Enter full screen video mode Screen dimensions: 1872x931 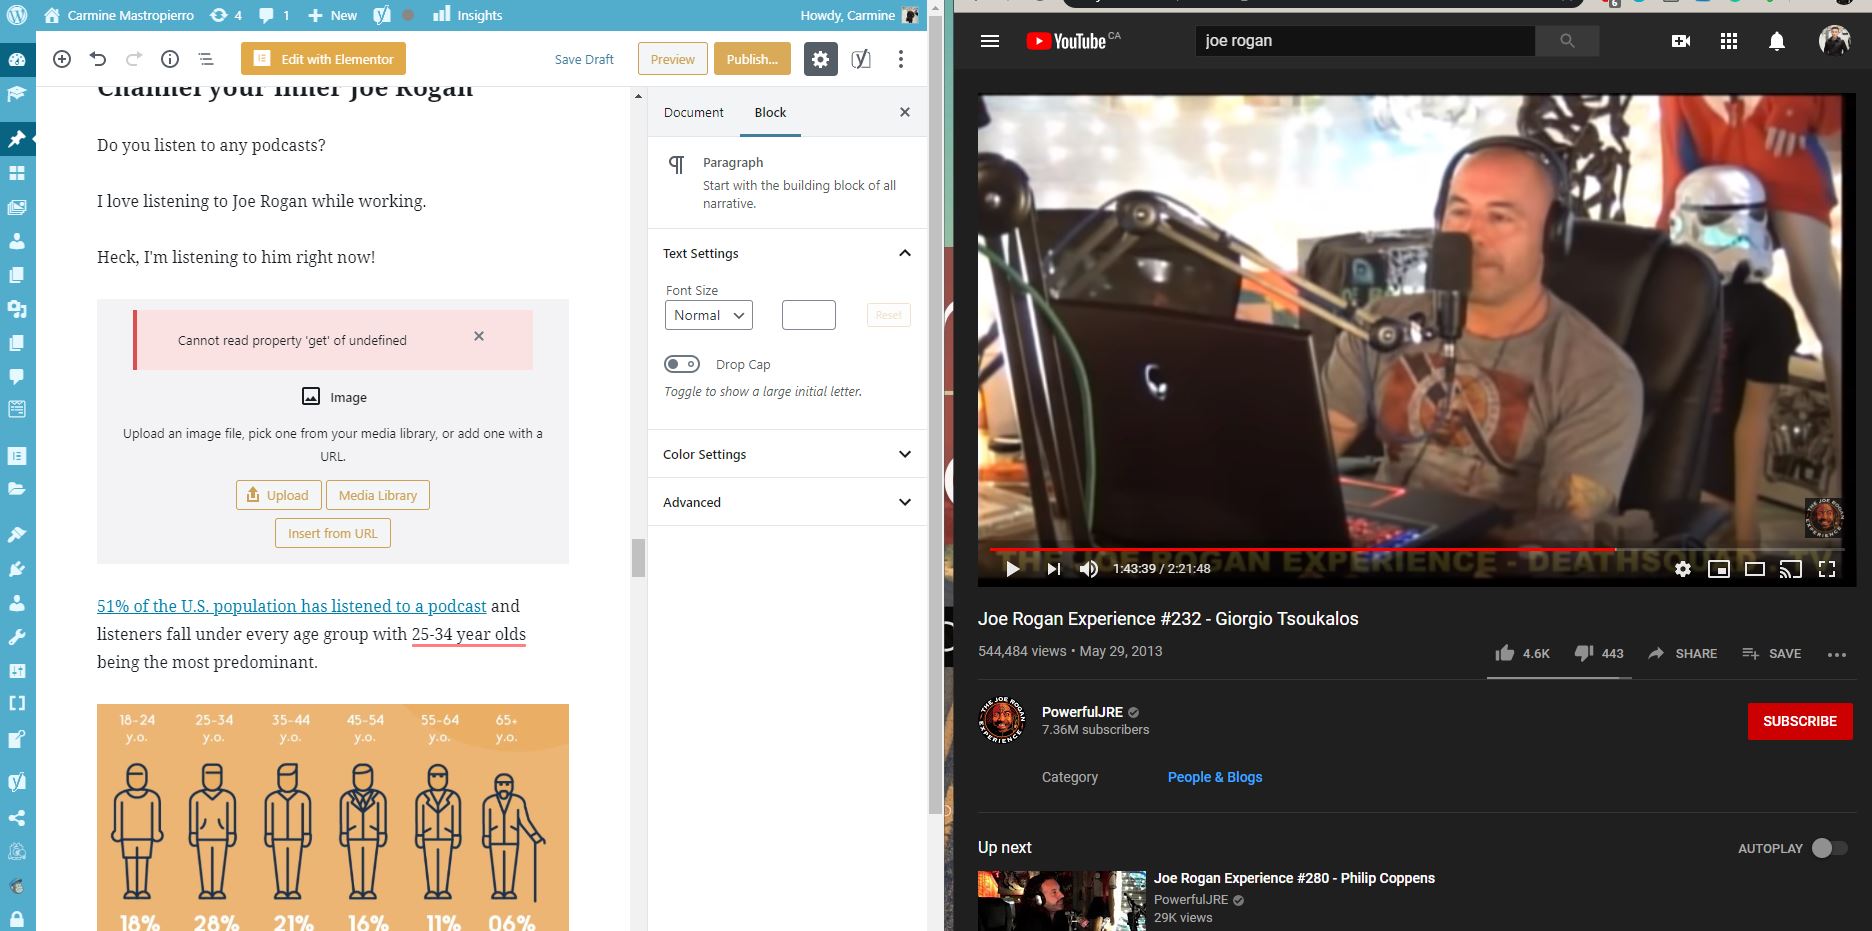click(1827, 568)
